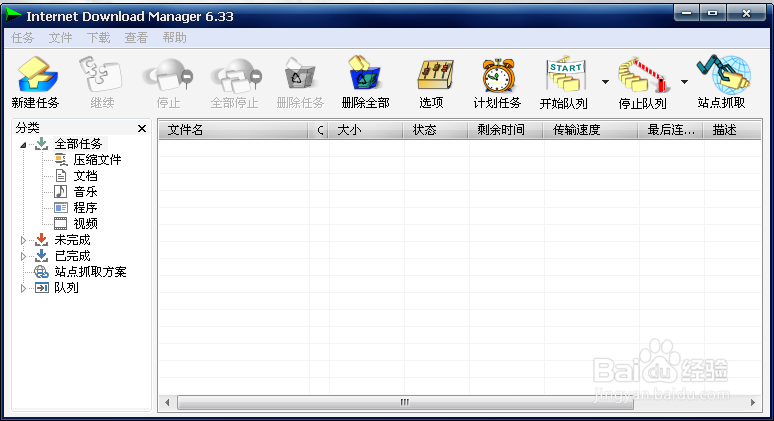Click the IDM title bar application icon
774x421 pixels.
[13, 16]
